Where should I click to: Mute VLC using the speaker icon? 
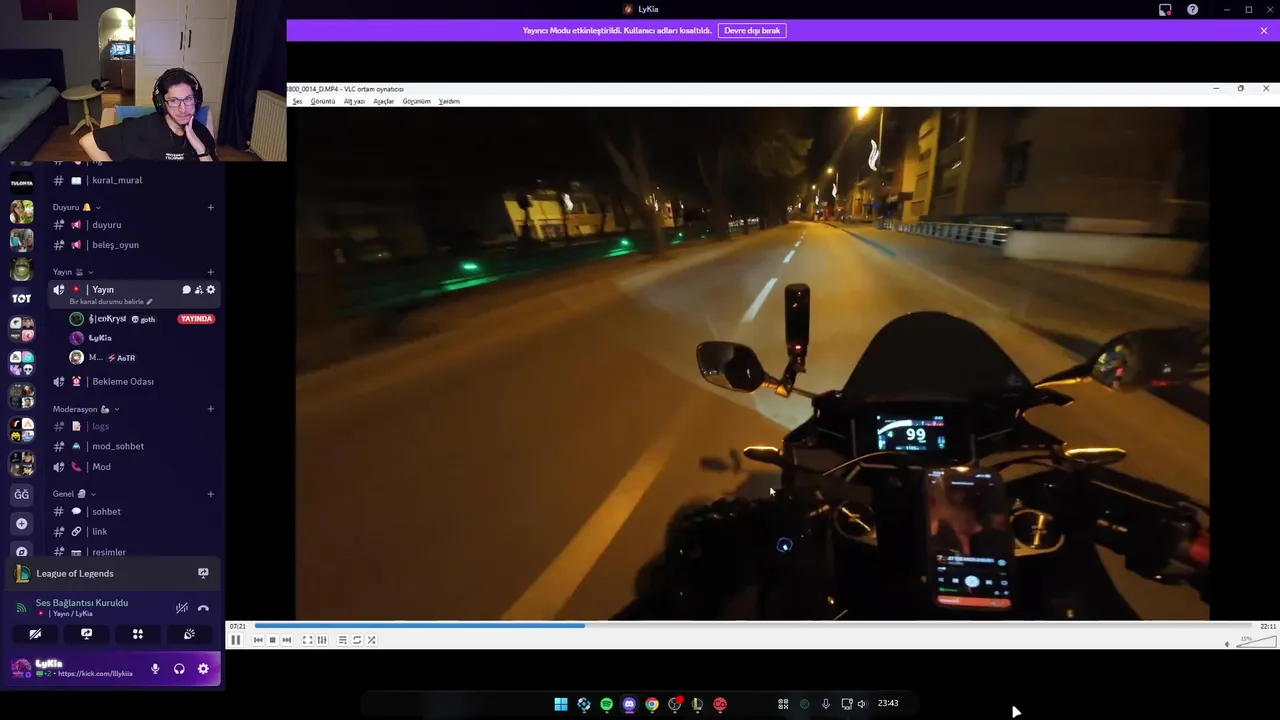1227,644
